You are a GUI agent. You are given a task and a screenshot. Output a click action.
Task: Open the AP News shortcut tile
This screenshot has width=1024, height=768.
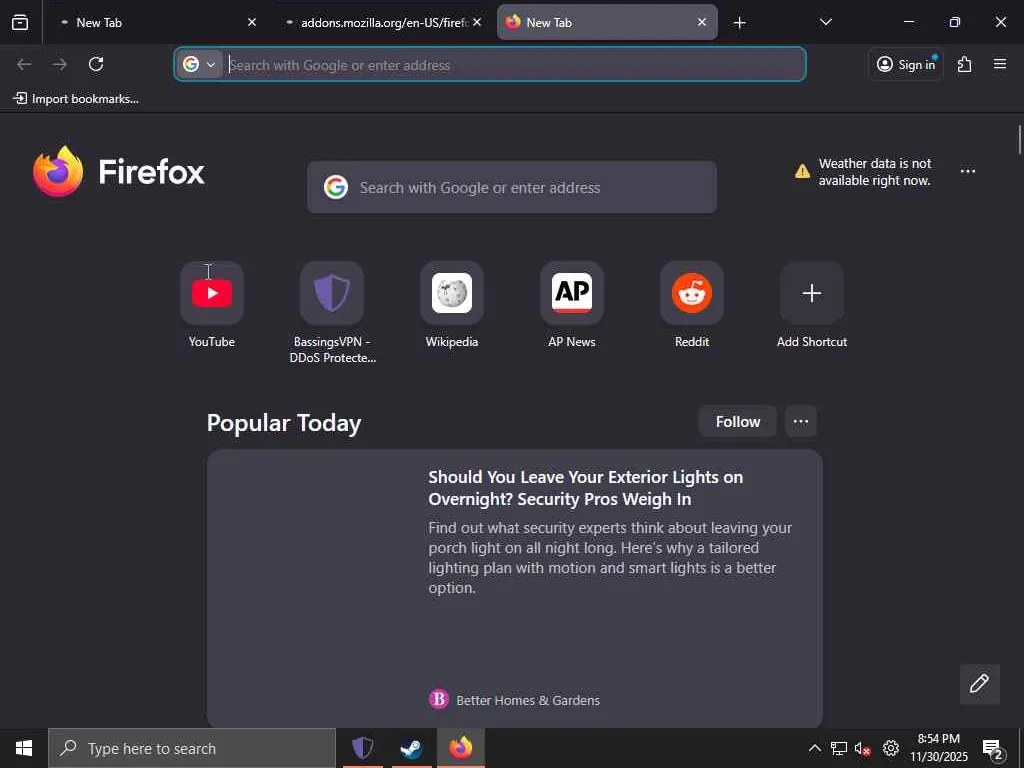click(x=572, y=293)
